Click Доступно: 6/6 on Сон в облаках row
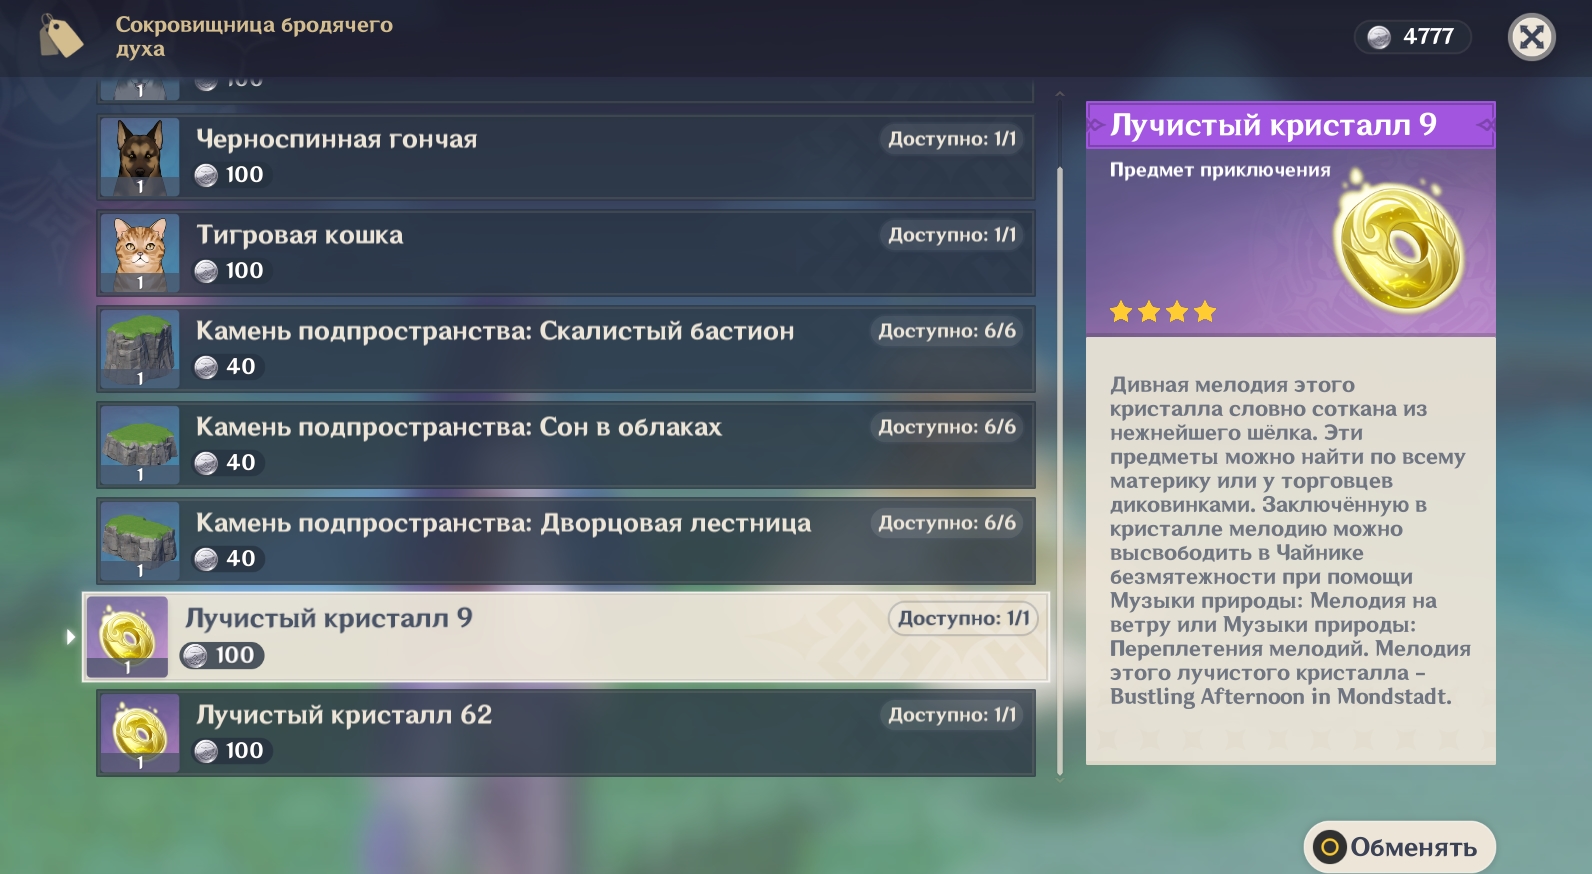This screenshot has width=1592, height=874. 947,427
